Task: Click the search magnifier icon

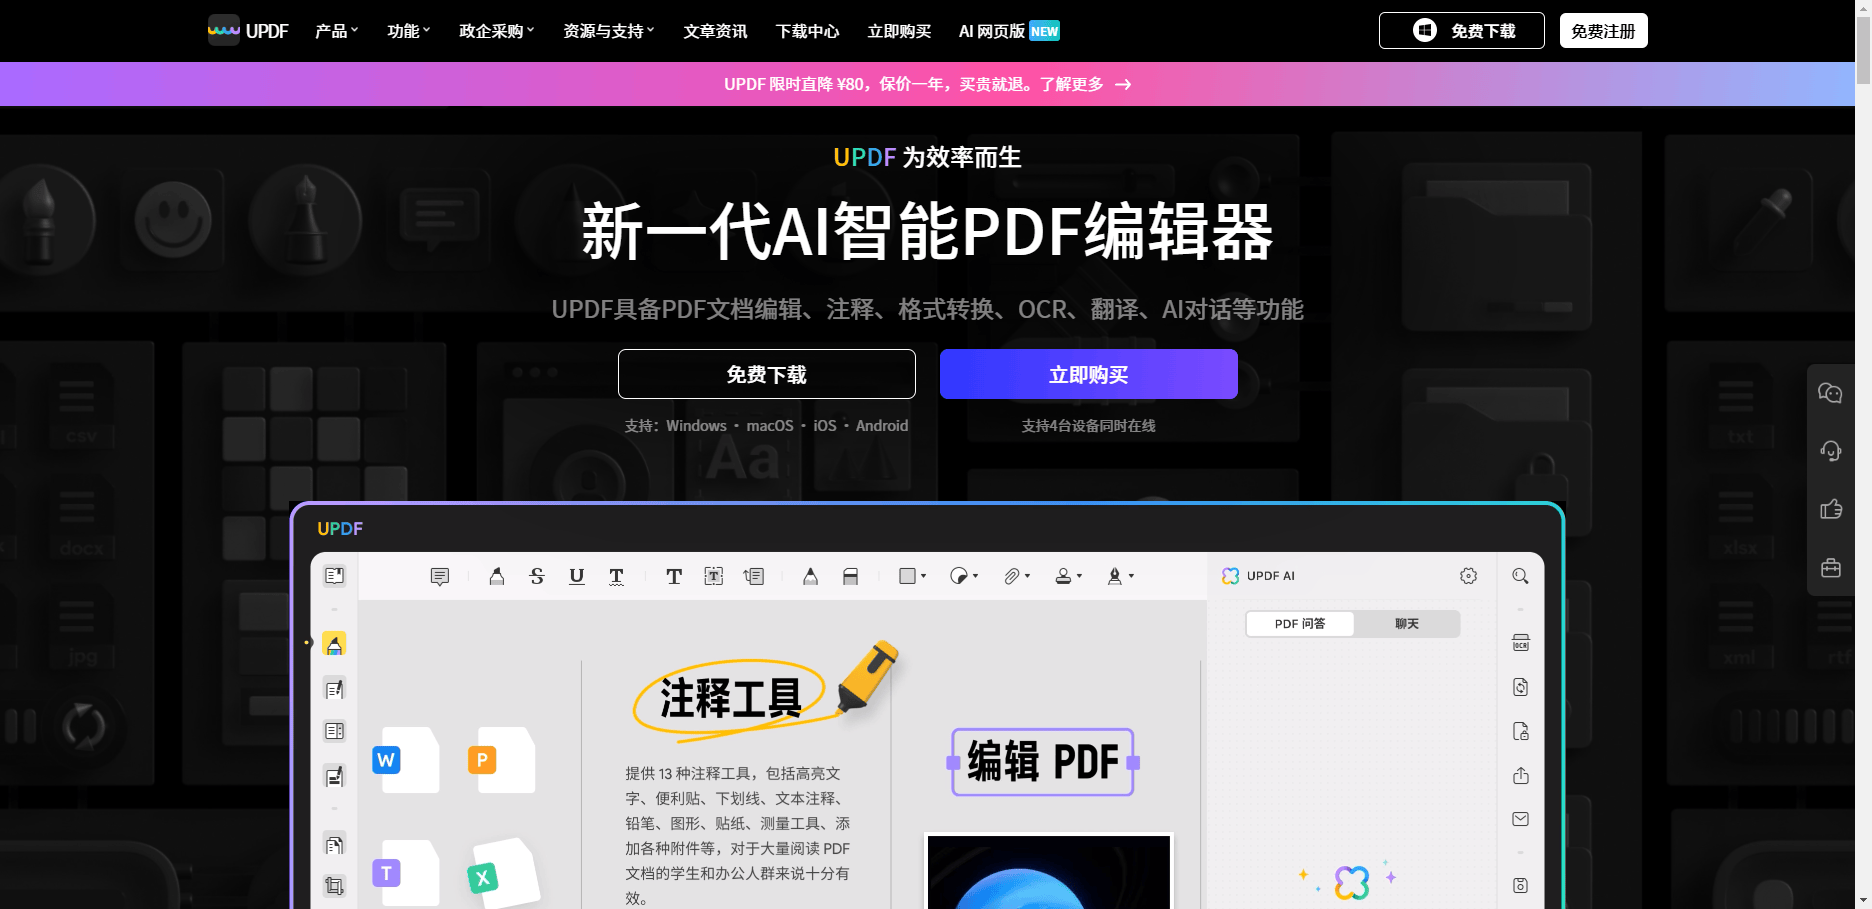Action: pyautogui.click(x=1520, y=576)
